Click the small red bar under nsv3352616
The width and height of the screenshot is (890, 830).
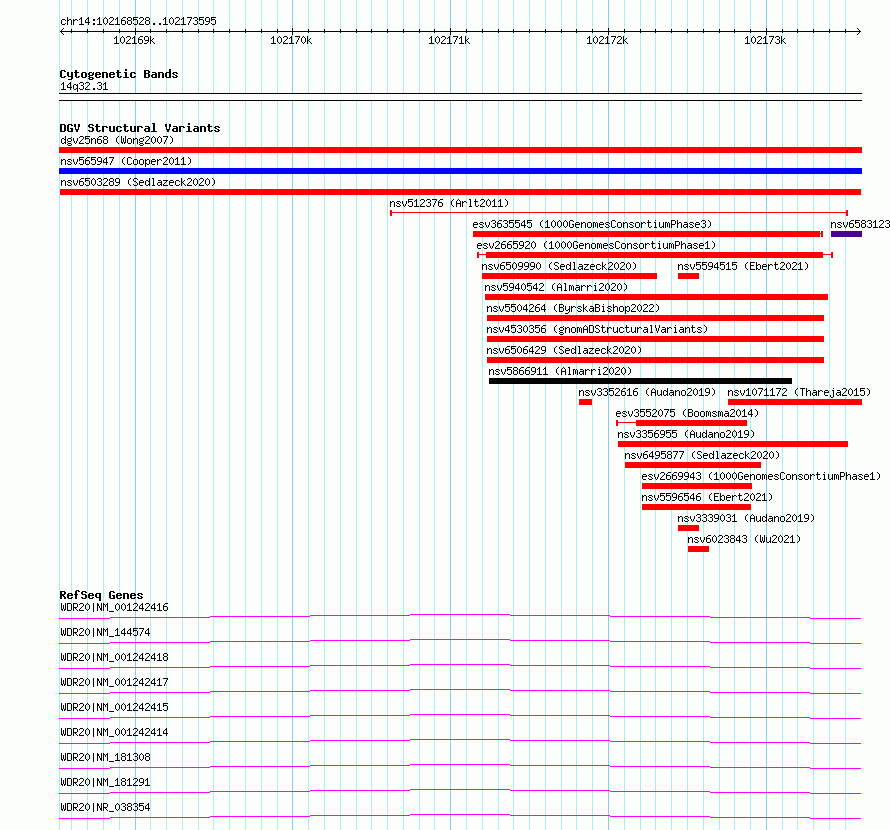[x=585, y=402]
